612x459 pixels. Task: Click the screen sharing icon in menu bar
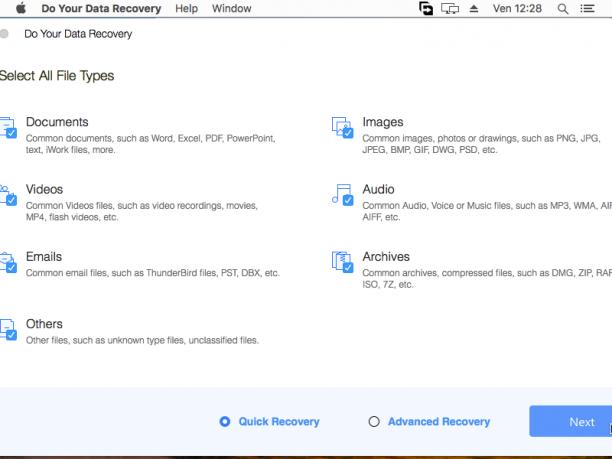click(426, 9)
